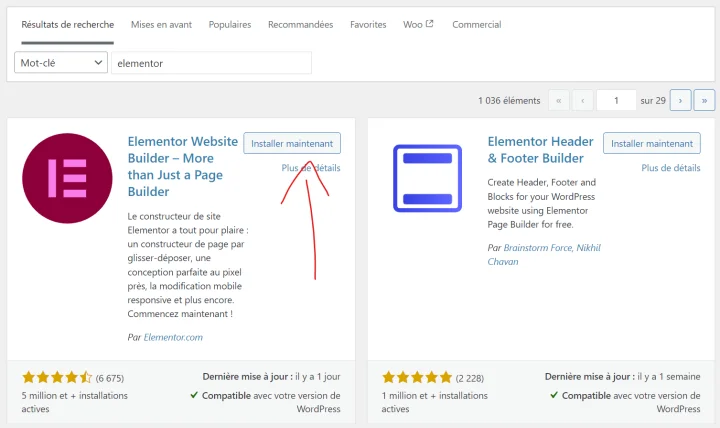Click the star rating with 6 675 reviews
Image resolution: width=720 pixels, height=428 pixels.
pos(57,377)
